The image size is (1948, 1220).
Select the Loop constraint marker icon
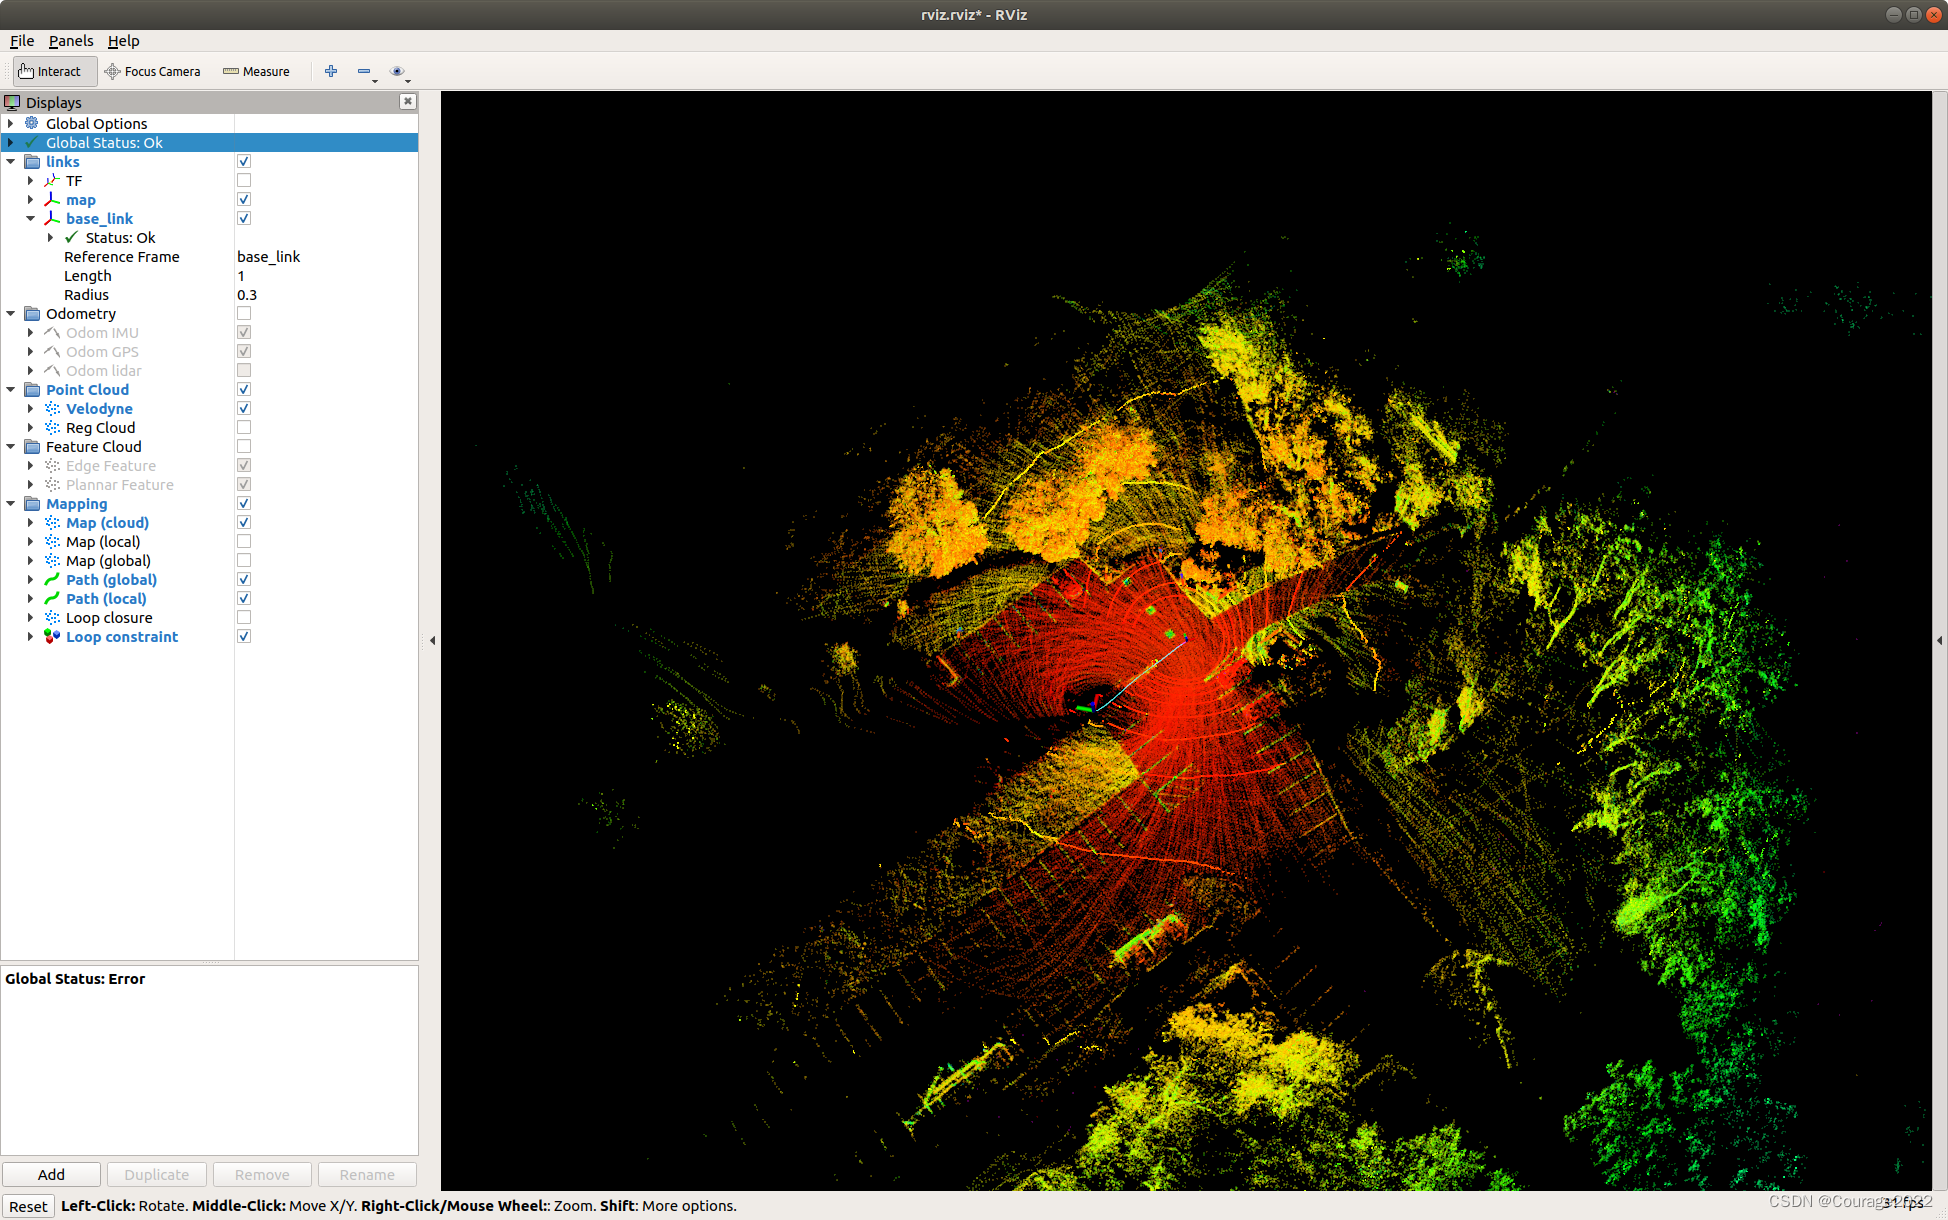(52, 637)
